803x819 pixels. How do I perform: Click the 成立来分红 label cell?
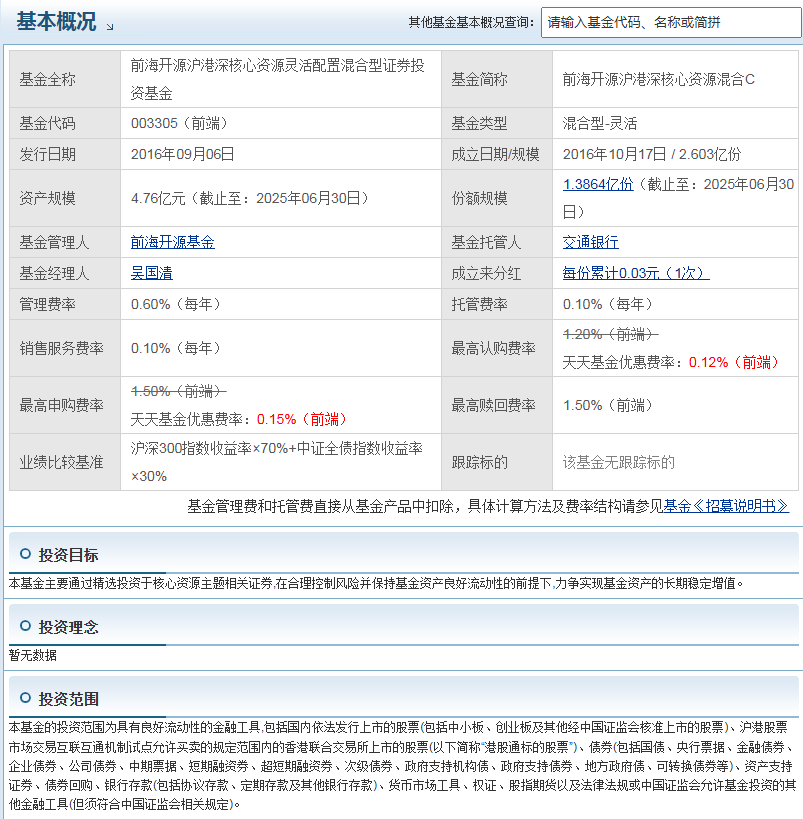tap(497, 273)
